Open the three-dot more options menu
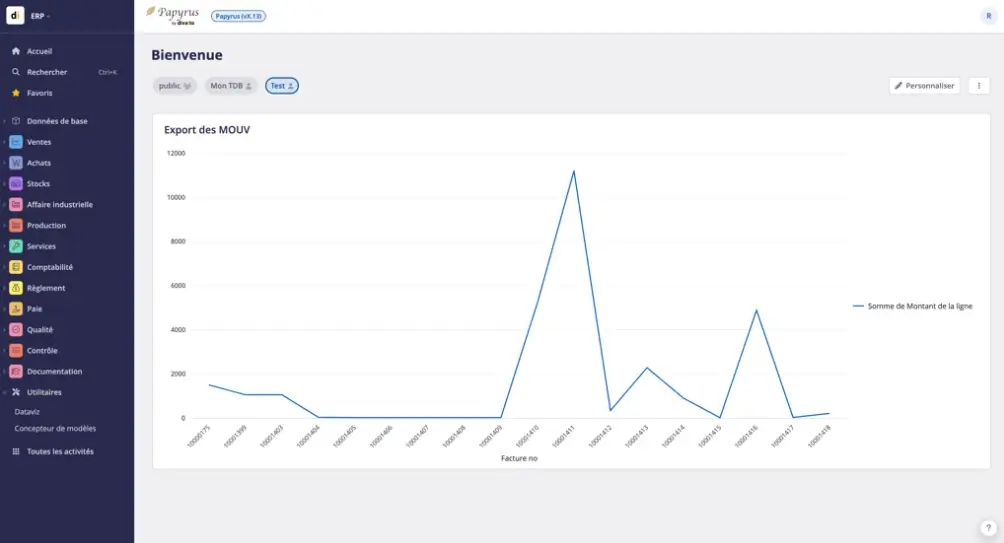1004x543 pixels. [x=978, y=86]
